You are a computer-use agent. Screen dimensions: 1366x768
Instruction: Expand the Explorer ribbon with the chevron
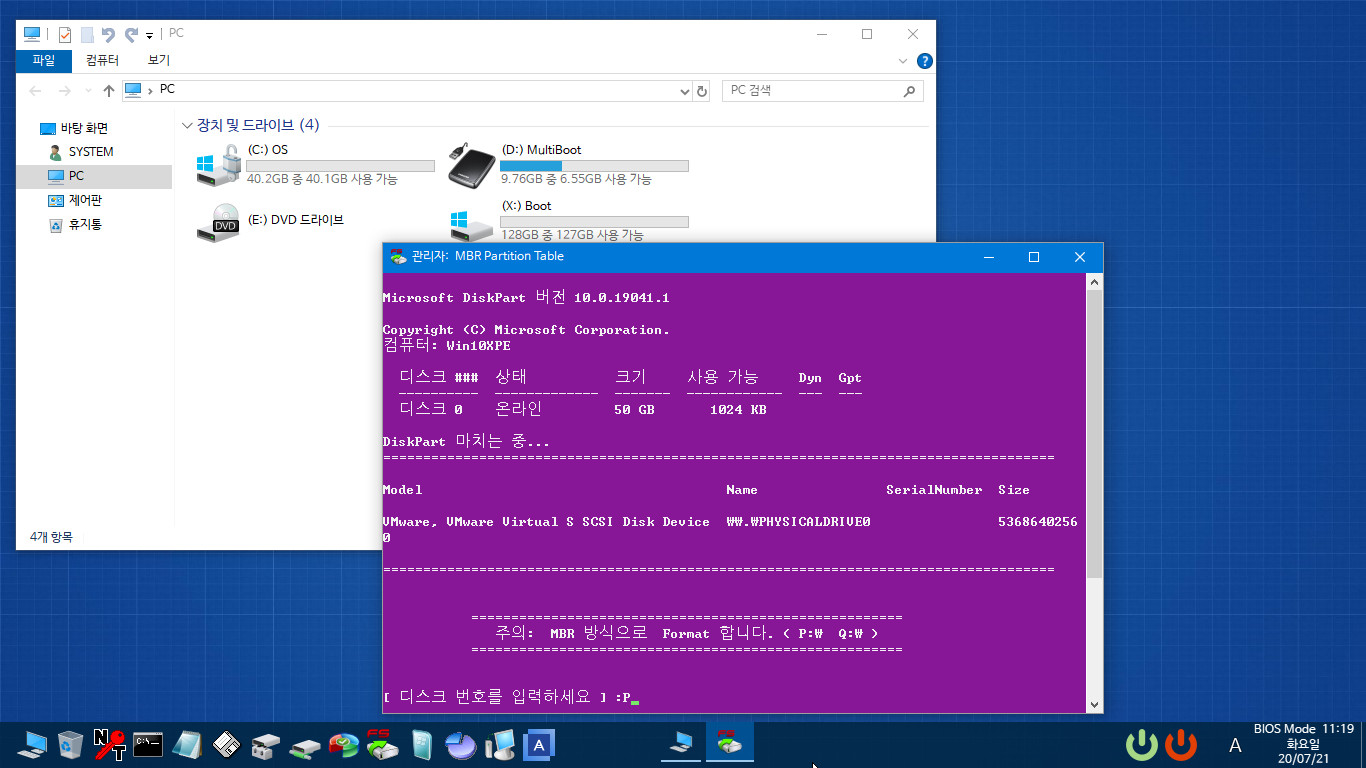pos(903,61)
